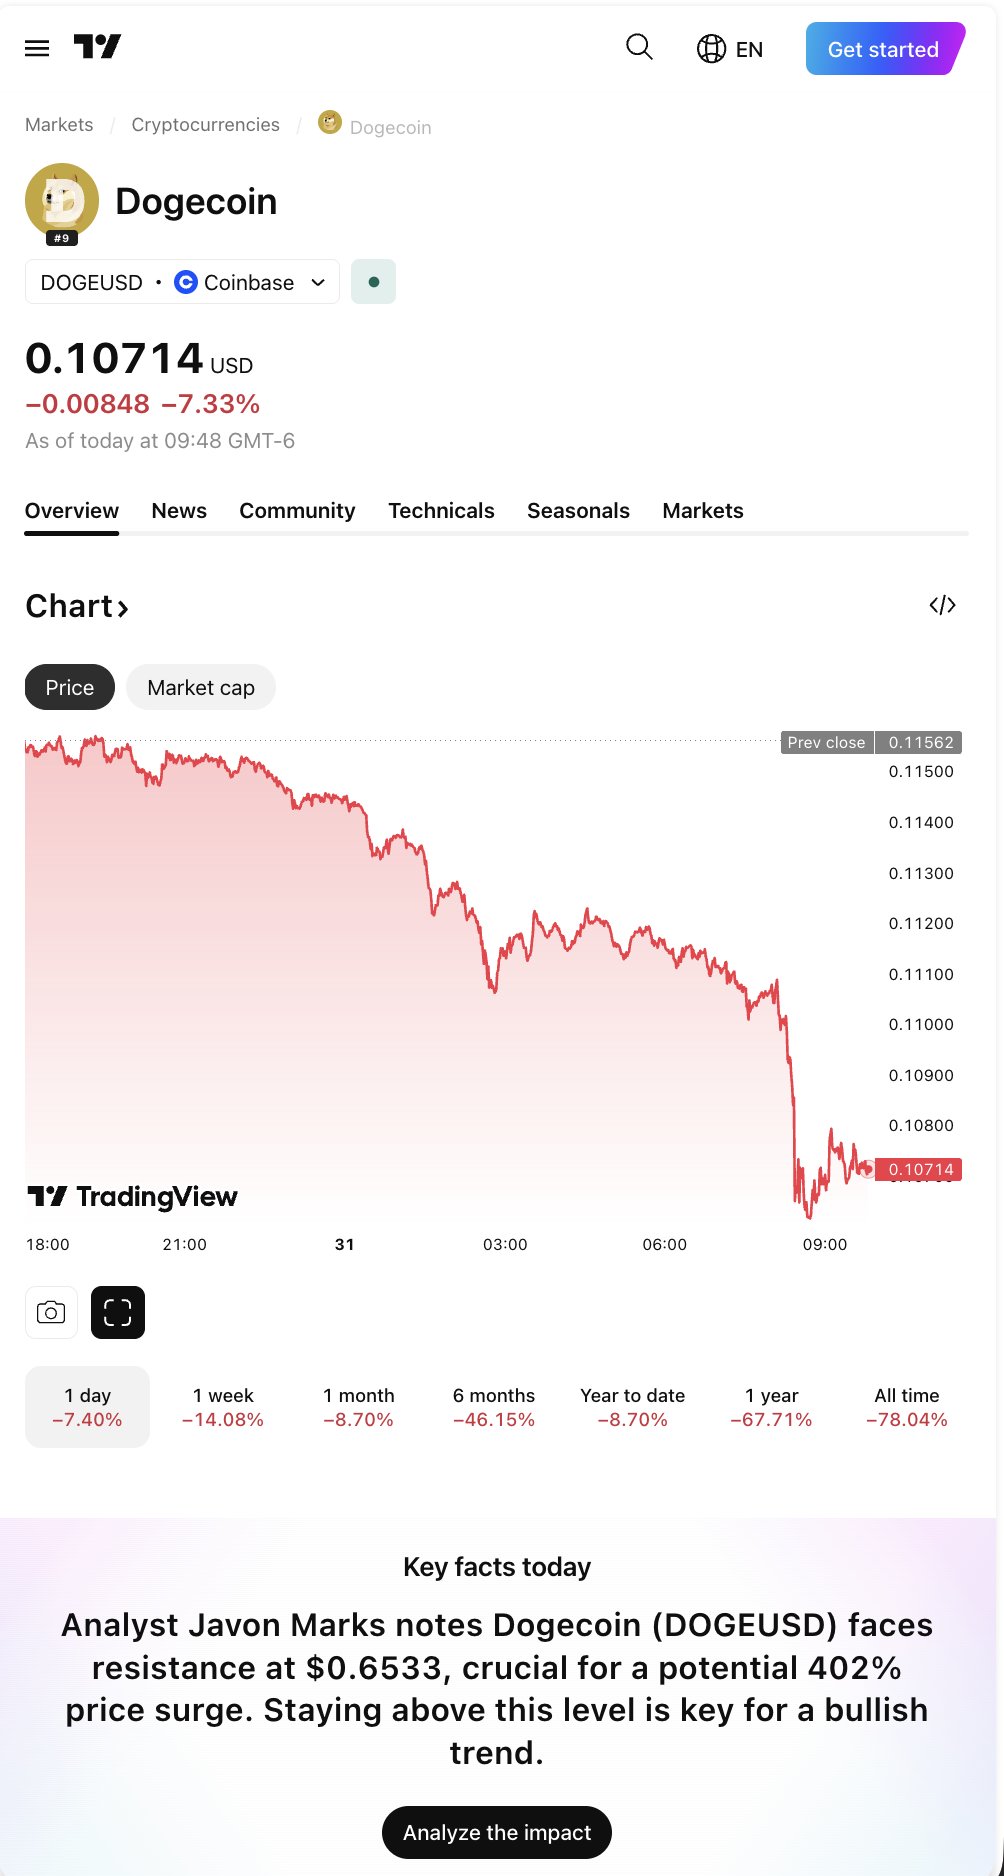Switch to the News tab
1004x1876 pixels.
pyautogui.click(x=179, y=511)
